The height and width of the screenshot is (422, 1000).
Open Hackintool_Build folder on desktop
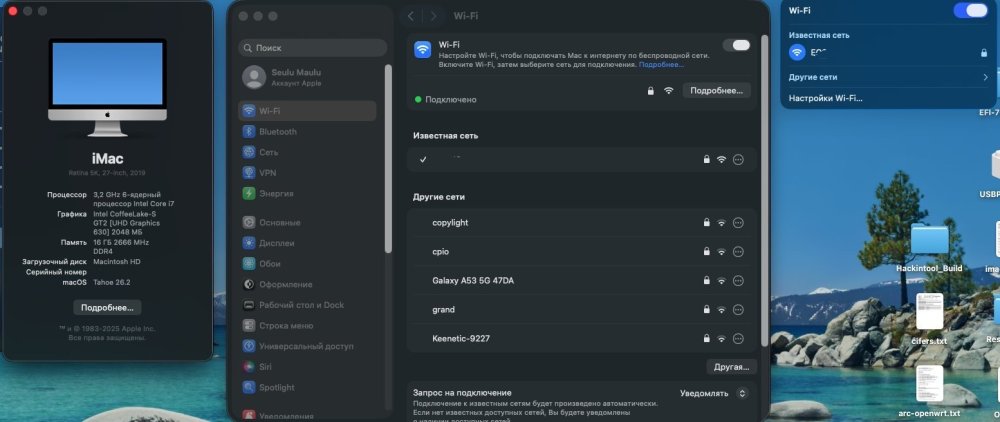(929, 246)
